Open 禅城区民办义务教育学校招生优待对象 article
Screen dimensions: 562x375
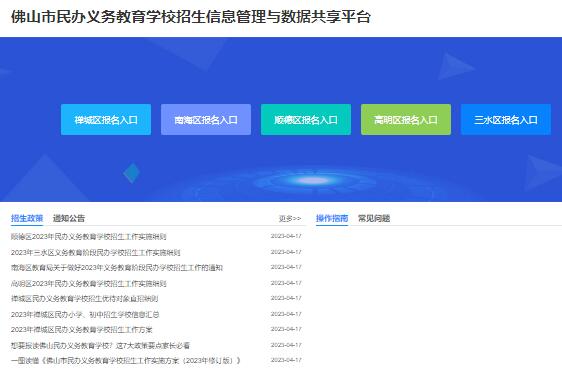(85, 299)
